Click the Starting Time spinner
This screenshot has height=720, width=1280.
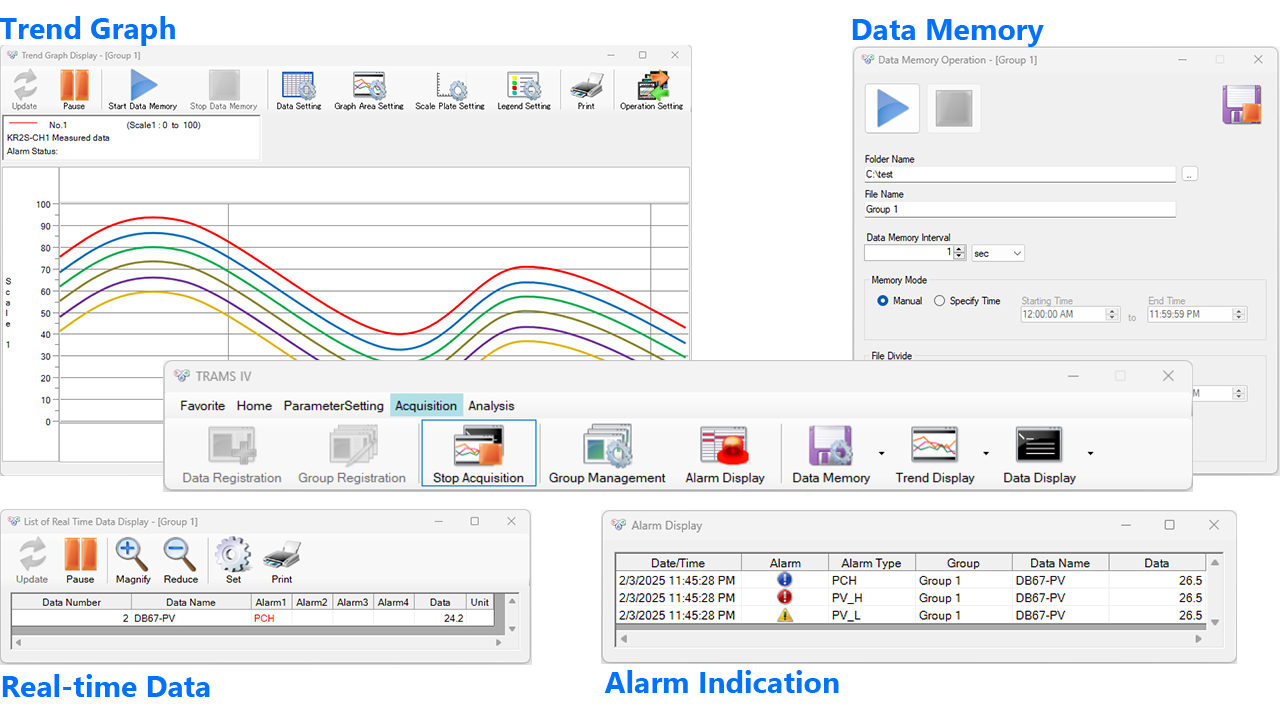point(1112,314)
